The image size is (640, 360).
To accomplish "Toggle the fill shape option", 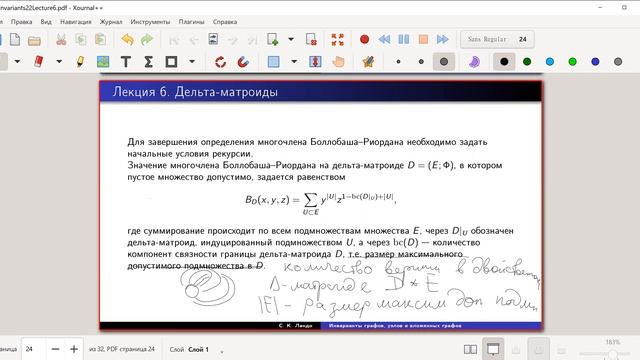I will tap(474, 62).
